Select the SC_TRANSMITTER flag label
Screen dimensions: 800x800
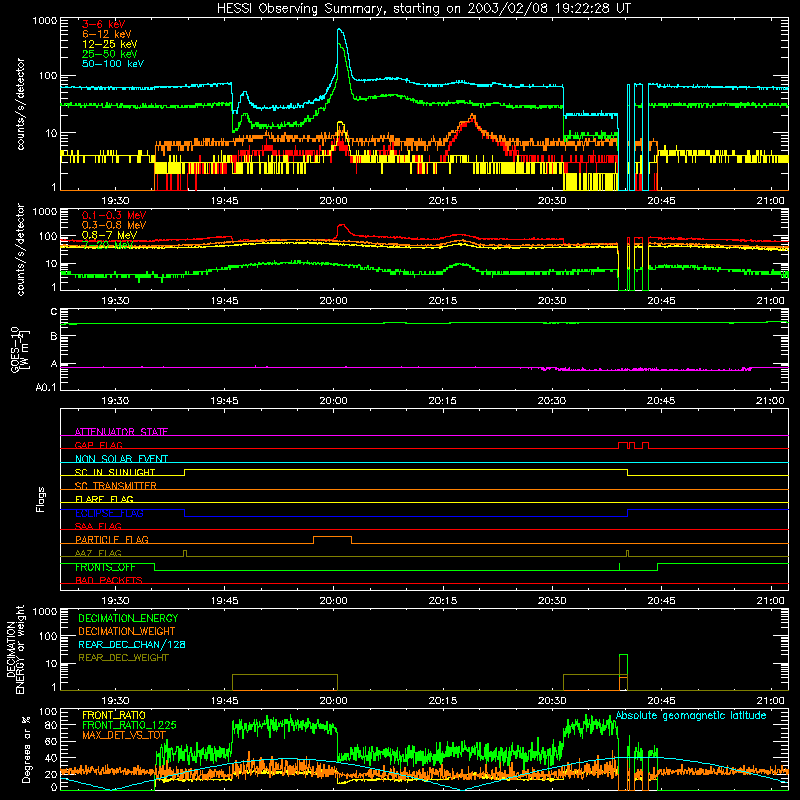(116, 486)
